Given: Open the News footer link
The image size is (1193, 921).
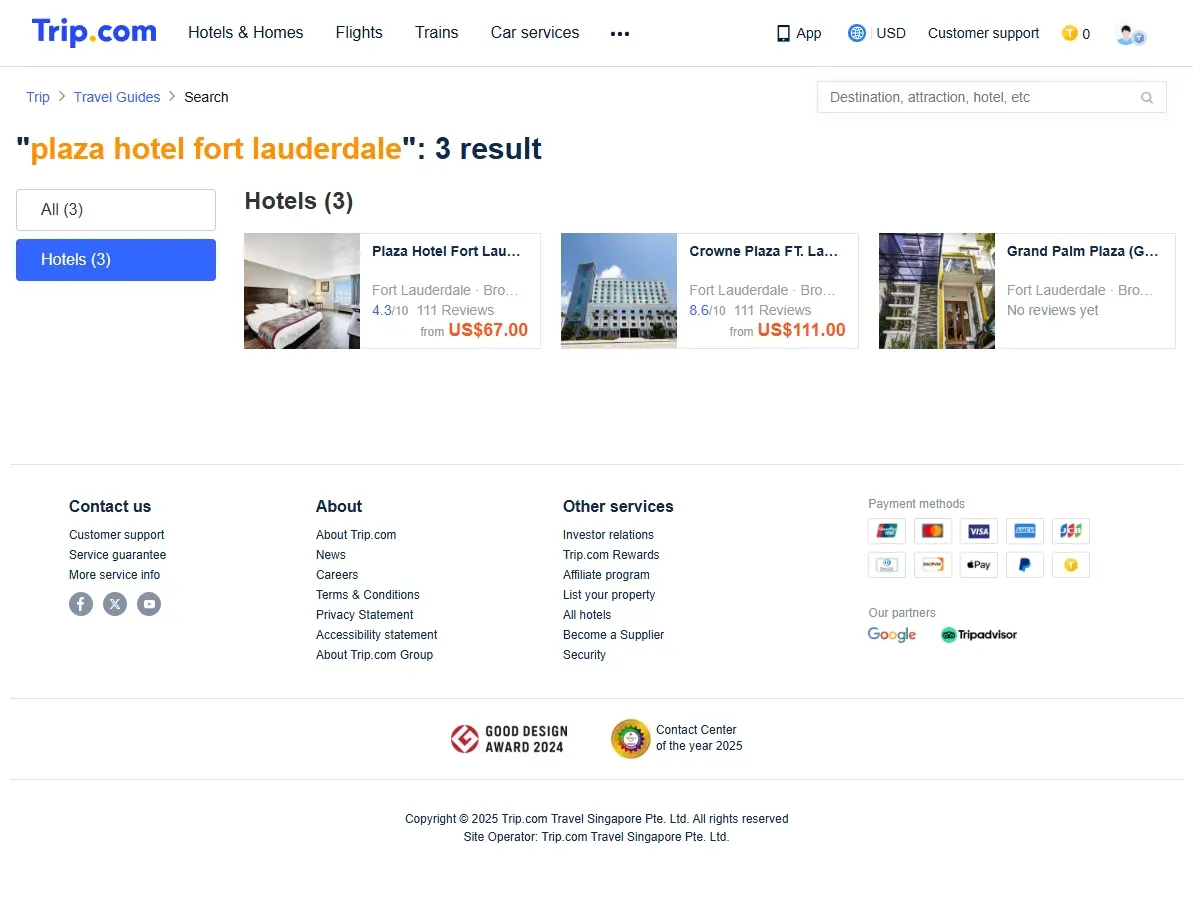Looking at the screenshot, I should click(x=331, y=554).
